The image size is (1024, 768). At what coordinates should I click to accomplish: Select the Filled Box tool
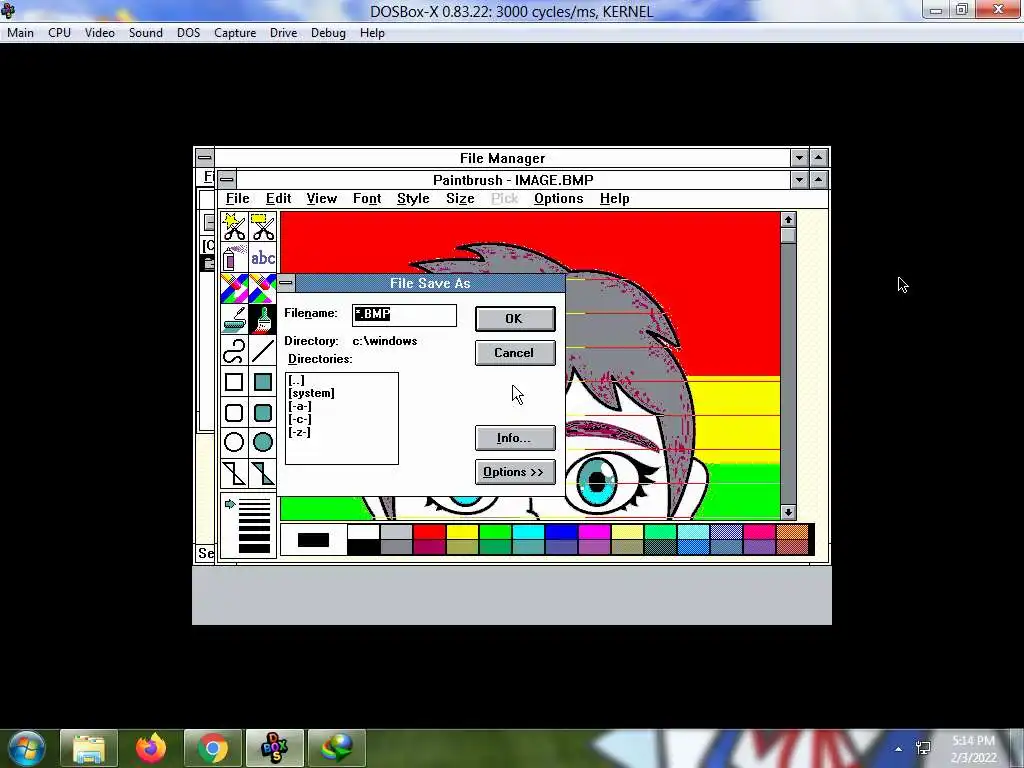(x=263, y=381)
